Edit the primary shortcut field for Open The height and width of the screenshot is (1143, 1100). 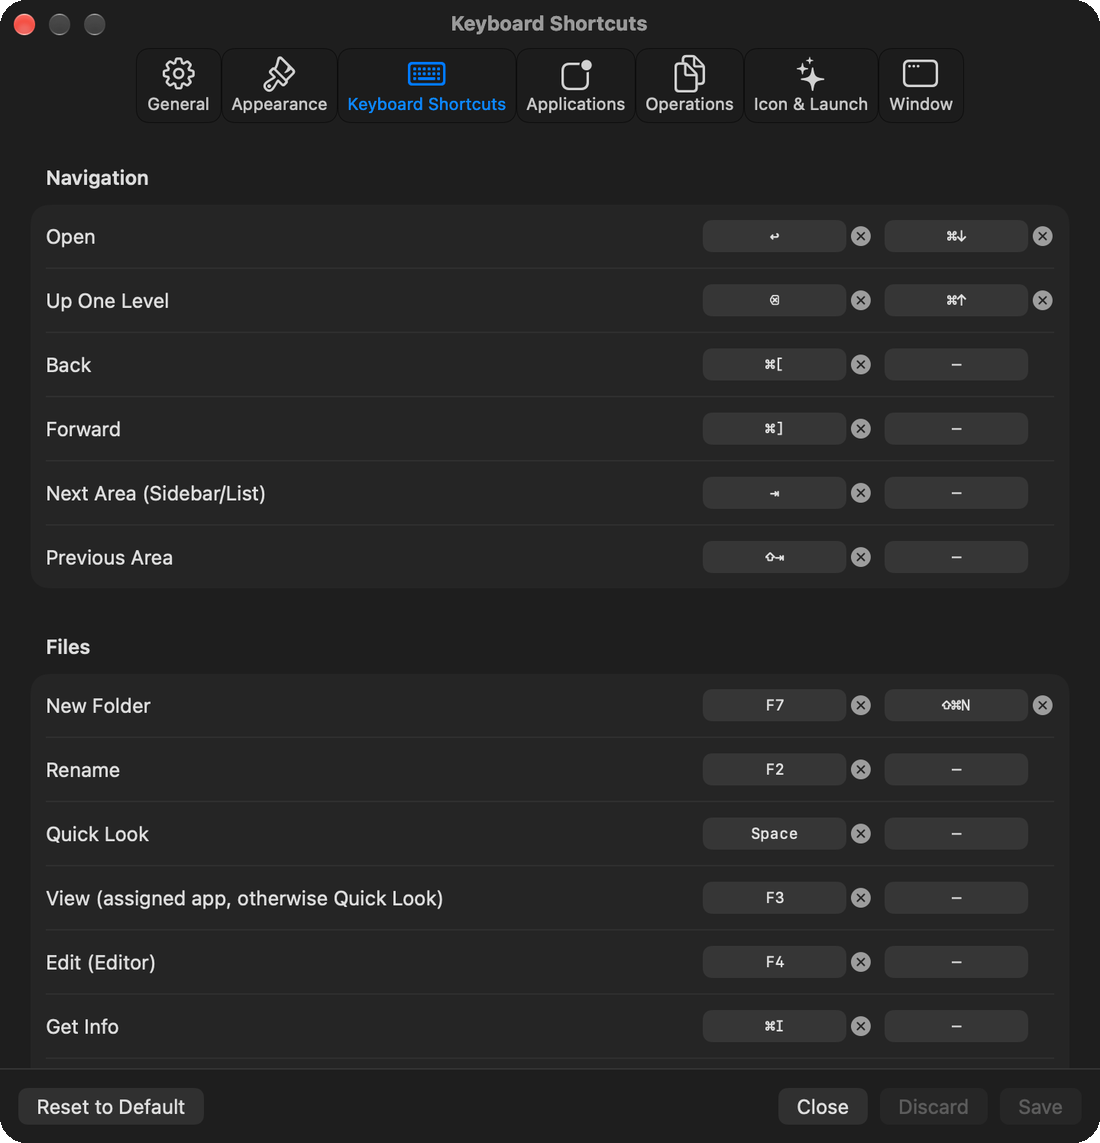[x=774, y=236]
